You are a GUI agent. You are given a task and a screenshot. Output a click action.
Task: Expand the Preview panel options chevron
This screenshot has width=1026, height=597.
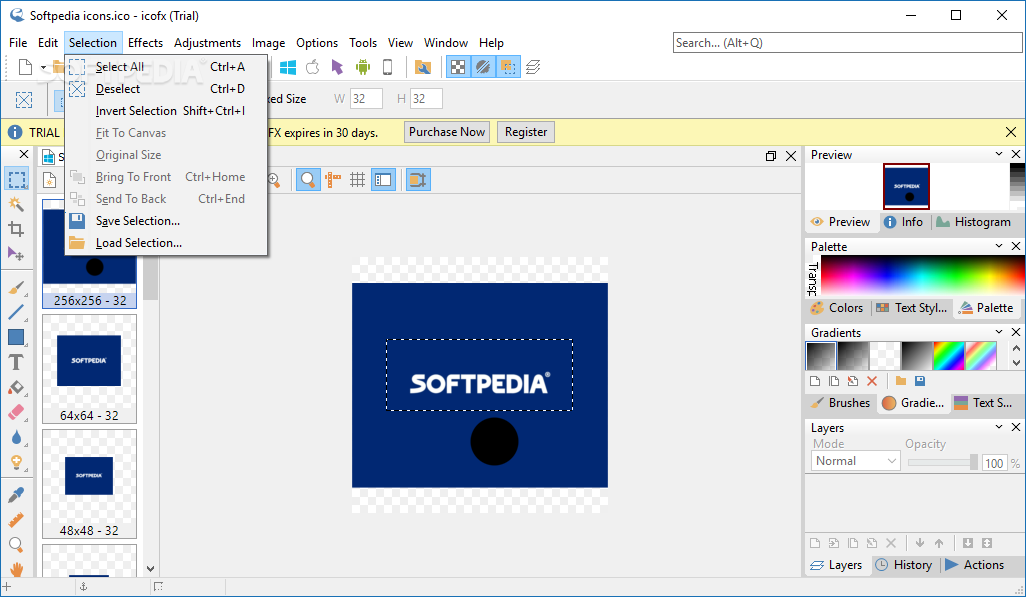[999, 154]
